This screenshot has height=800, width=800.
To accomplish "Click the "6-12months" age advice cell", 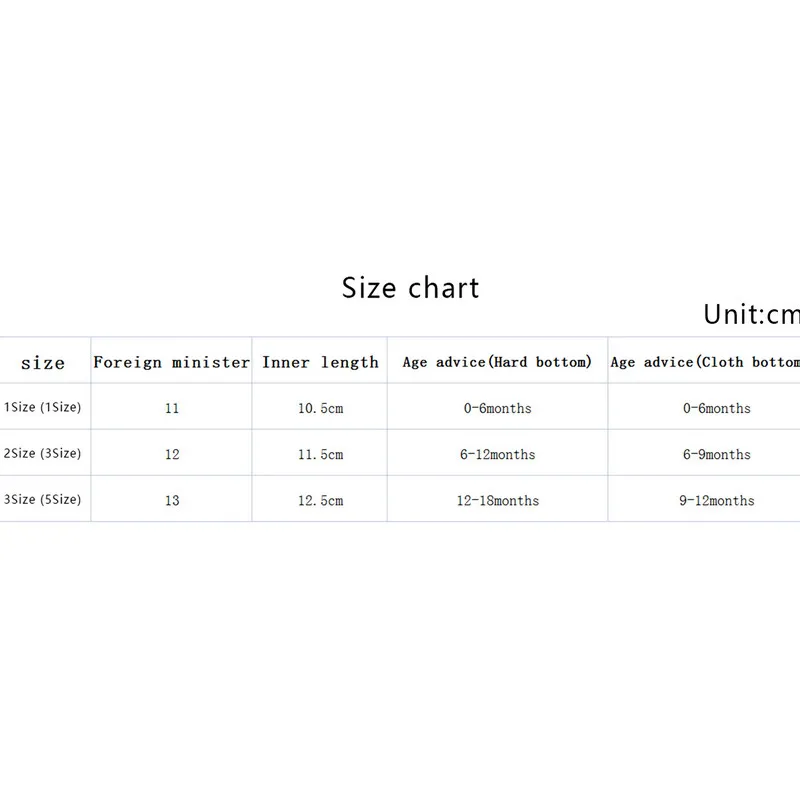I will (x=497, y=454).
